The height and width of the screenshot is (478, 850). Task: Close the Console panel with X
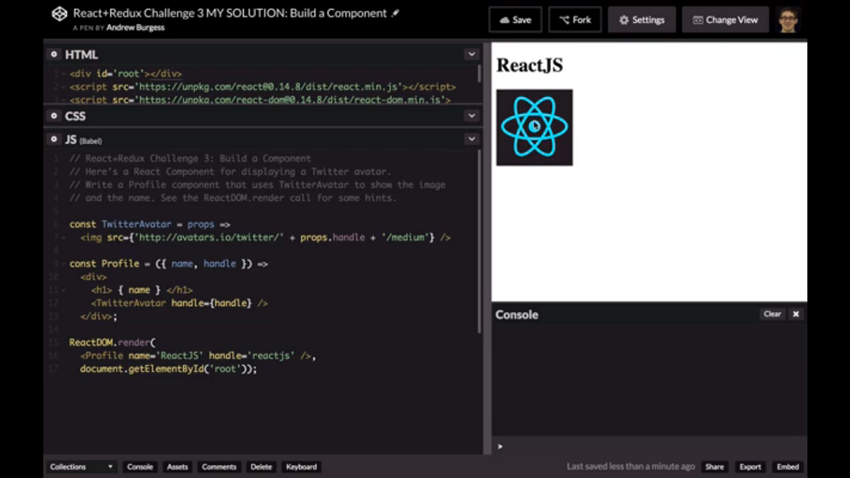tap(795, 314)
